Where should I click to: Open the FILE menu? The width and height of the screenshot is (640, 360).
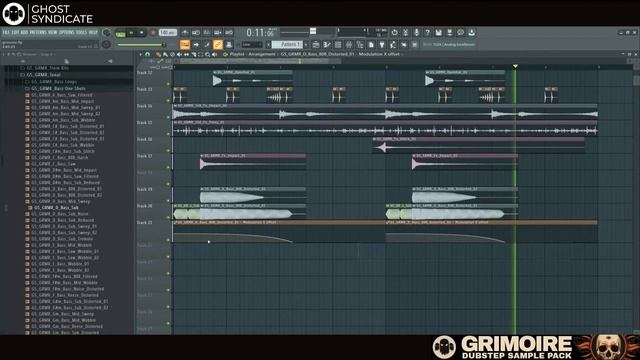[x=6, y=32]
